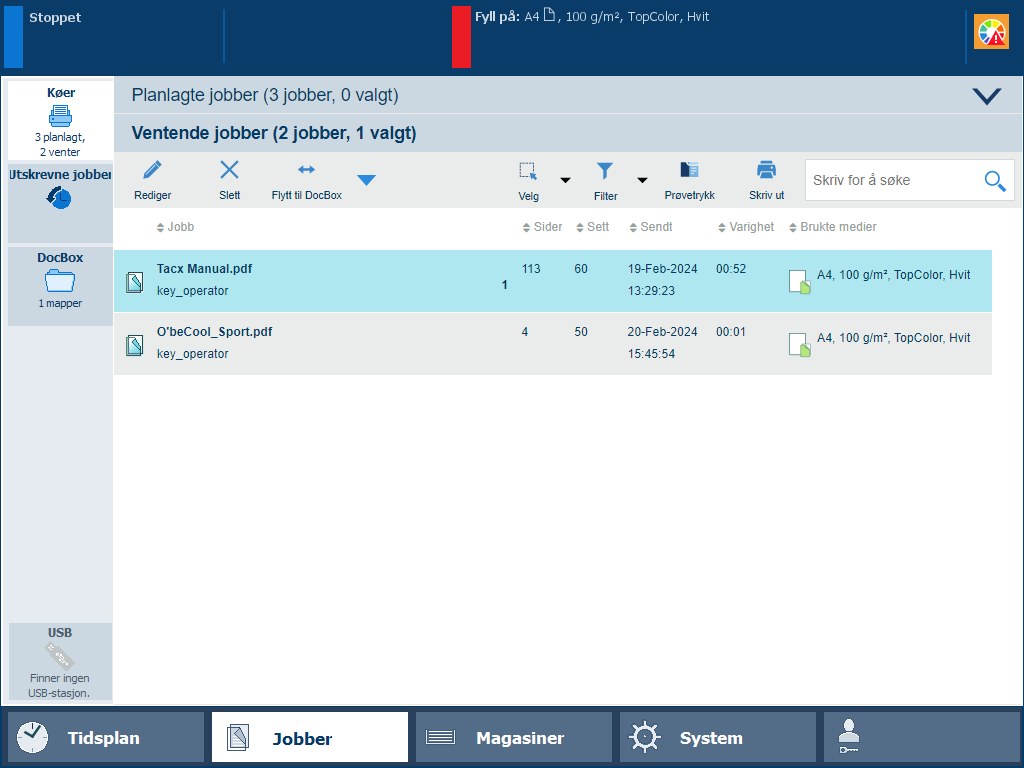Open Utskrevne jobber history icon
The height and width of the screenshot is (768, 1024).
click(59, 198)
